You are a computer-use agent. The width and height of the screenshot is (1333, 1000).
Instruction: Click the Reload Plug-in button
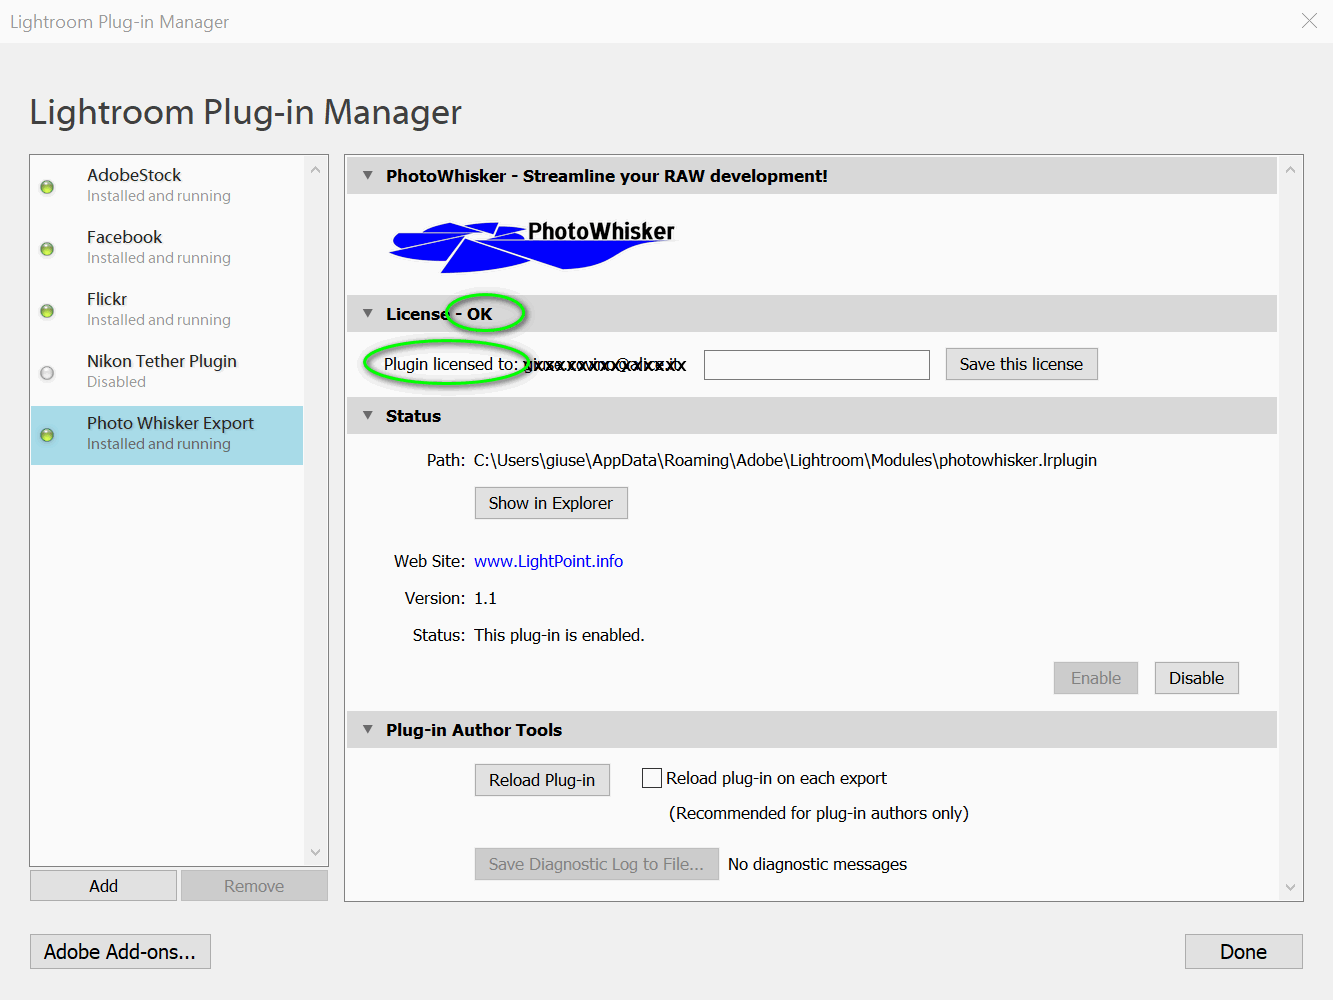tap(542, 780)
